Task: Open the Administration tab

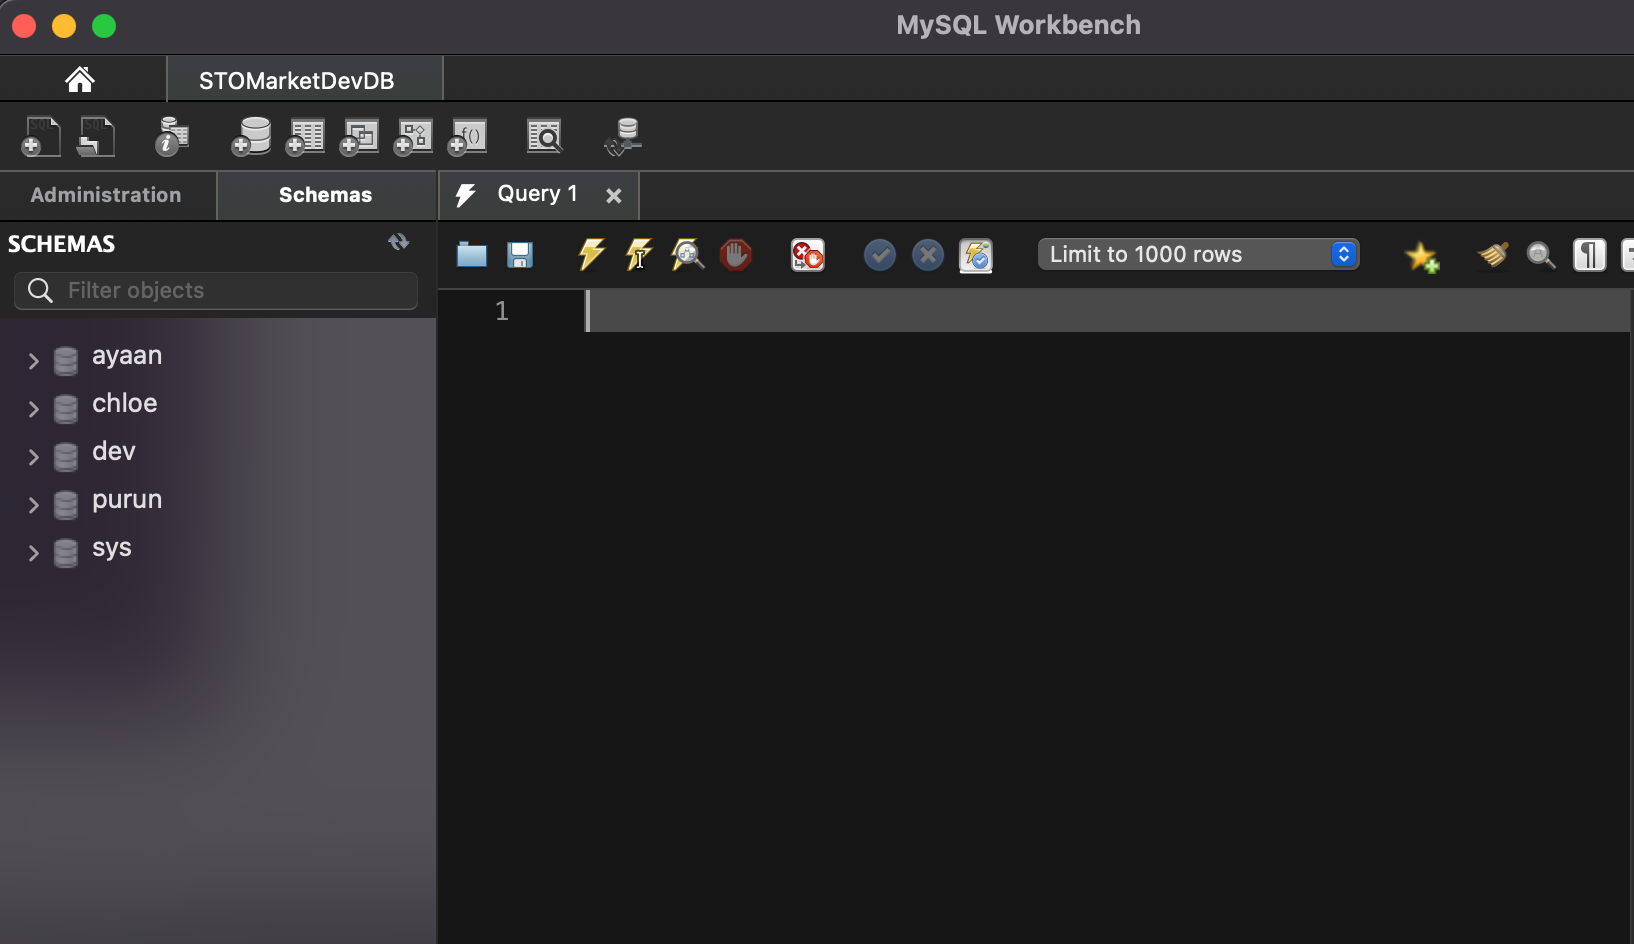Action: point(106,195)
